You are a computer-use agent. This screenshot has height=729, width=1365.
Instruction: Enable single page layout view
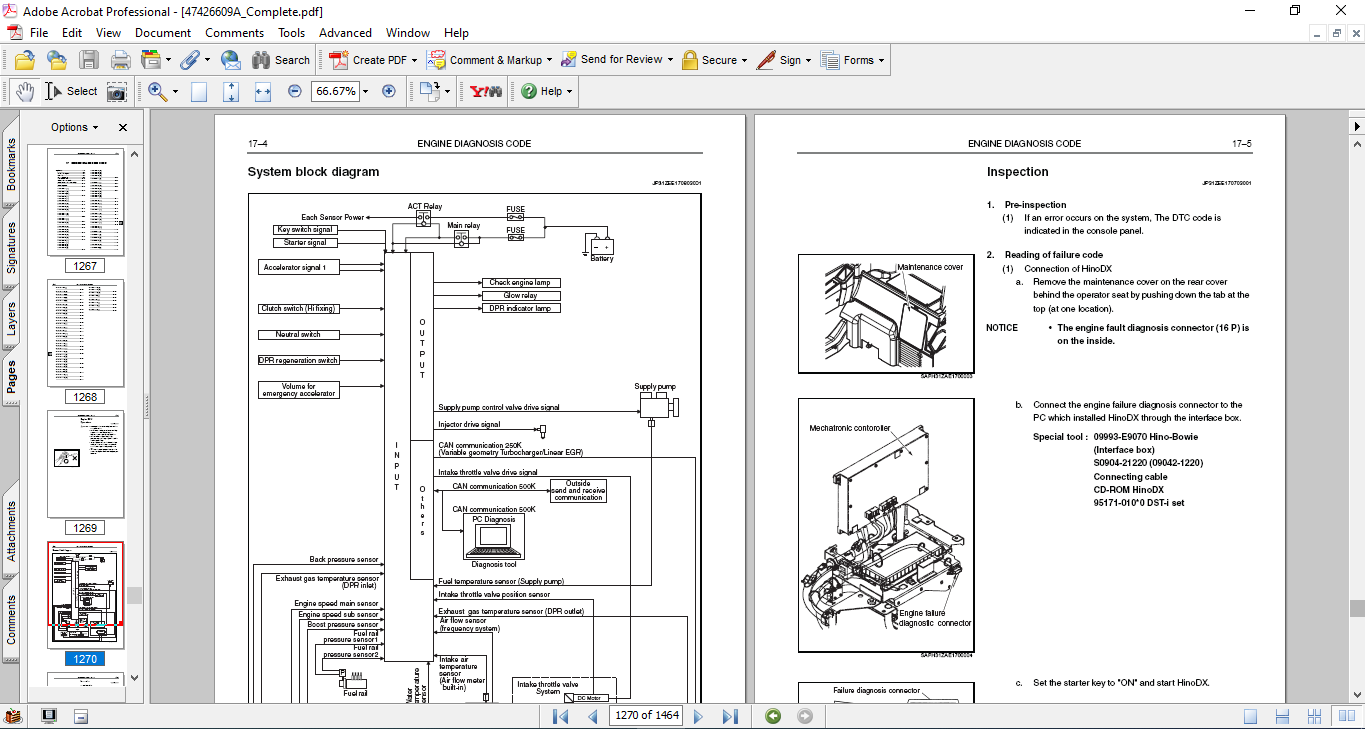(1250, 716)
